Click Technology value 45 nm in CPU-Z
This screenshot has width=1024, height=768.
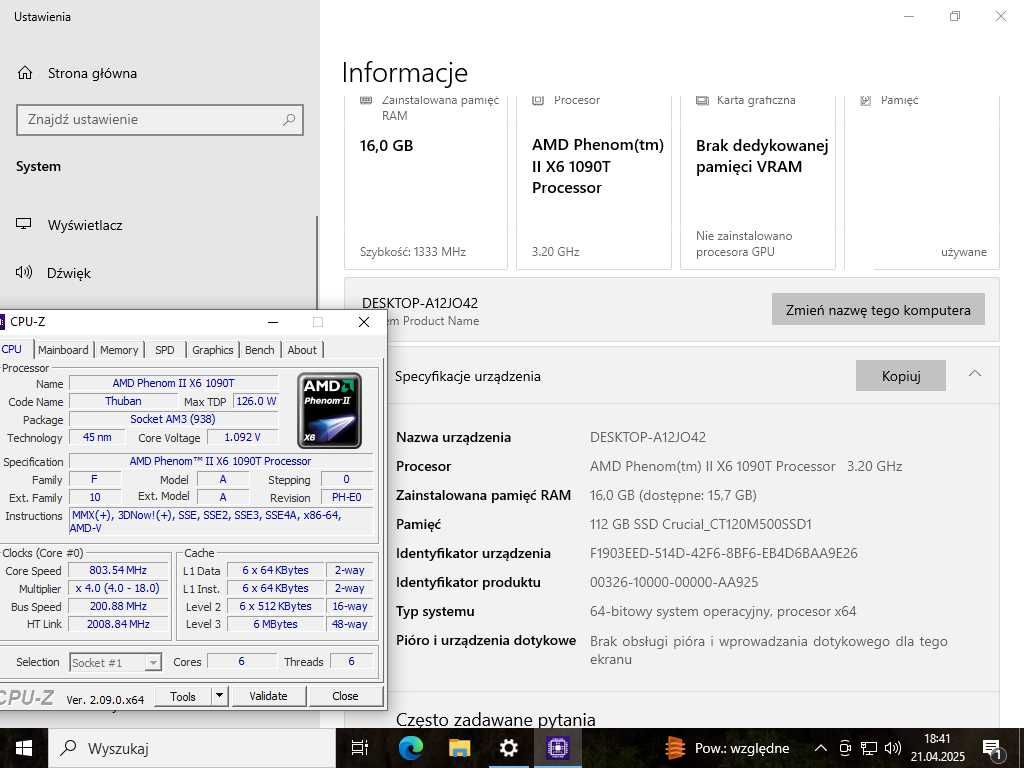click(x=97, y=437)
